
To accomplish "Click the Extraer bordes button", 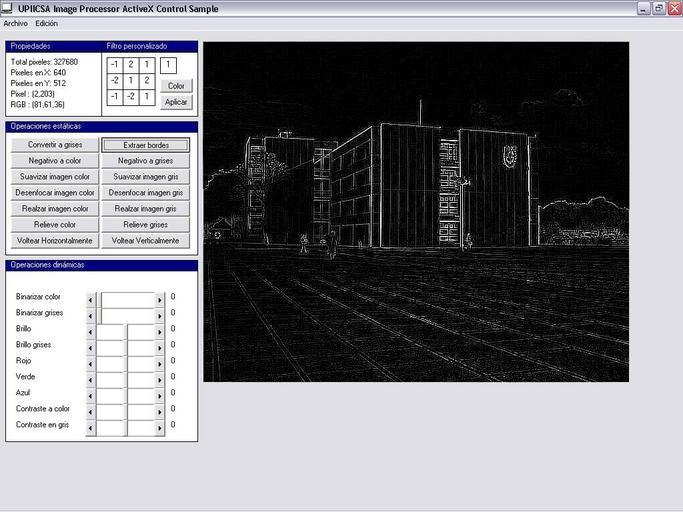I will (145, 145).
